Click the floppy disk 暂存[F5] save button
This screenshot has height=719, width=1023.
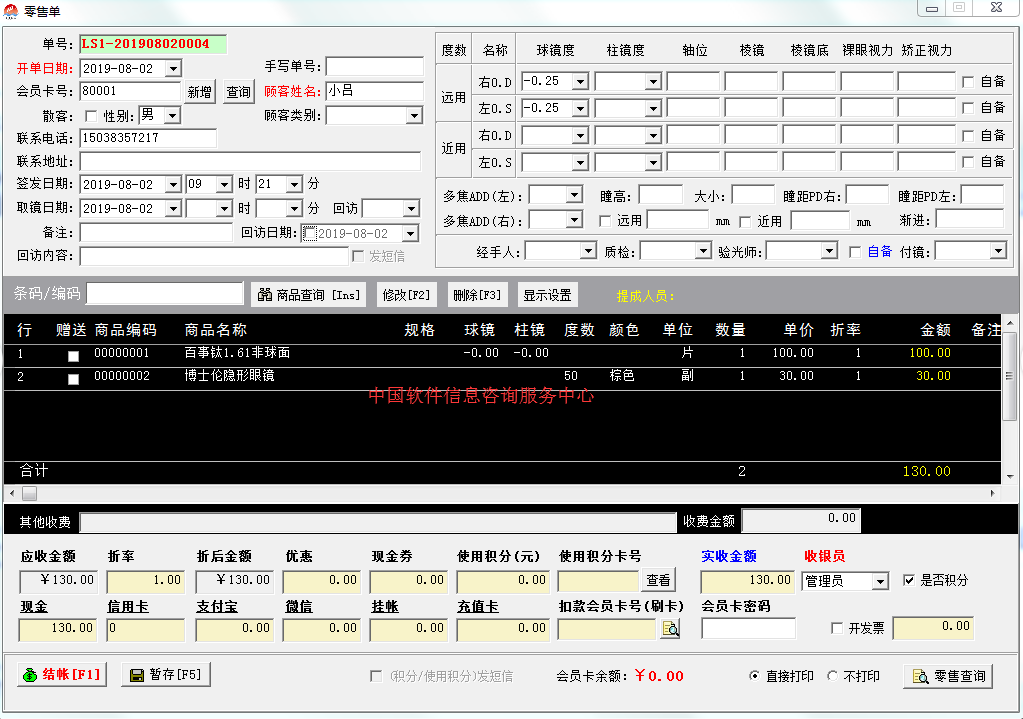pyautogui.click(x=166, y=675)
